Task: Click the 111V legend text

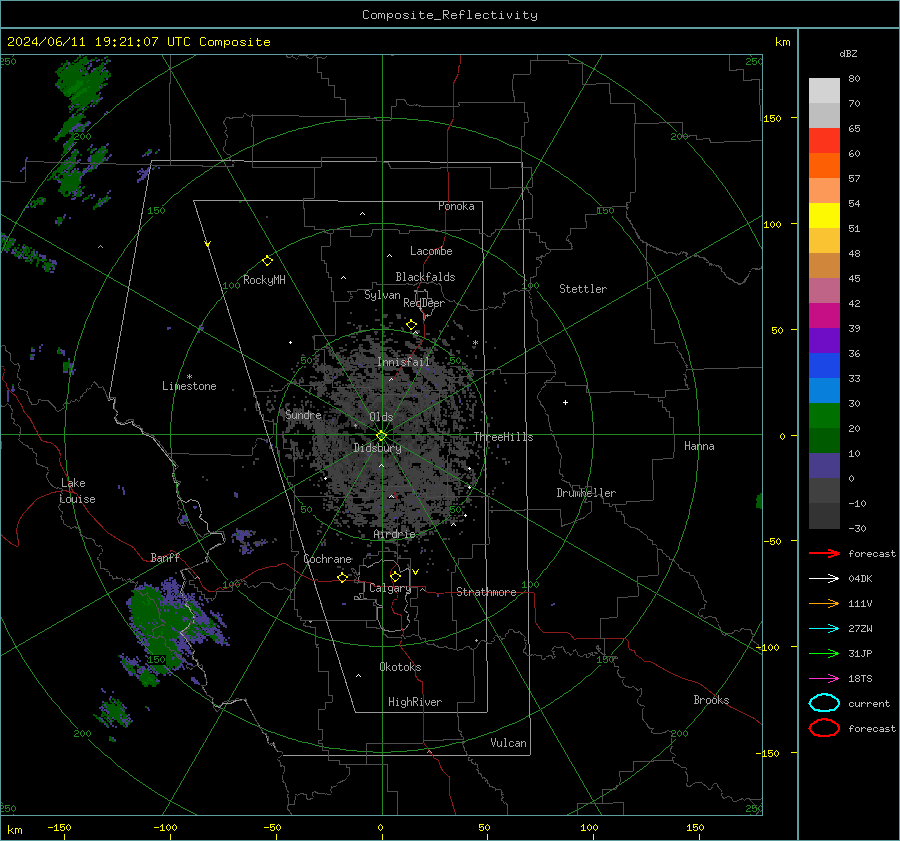Action: pyautogui.click(x=860, y=603)
